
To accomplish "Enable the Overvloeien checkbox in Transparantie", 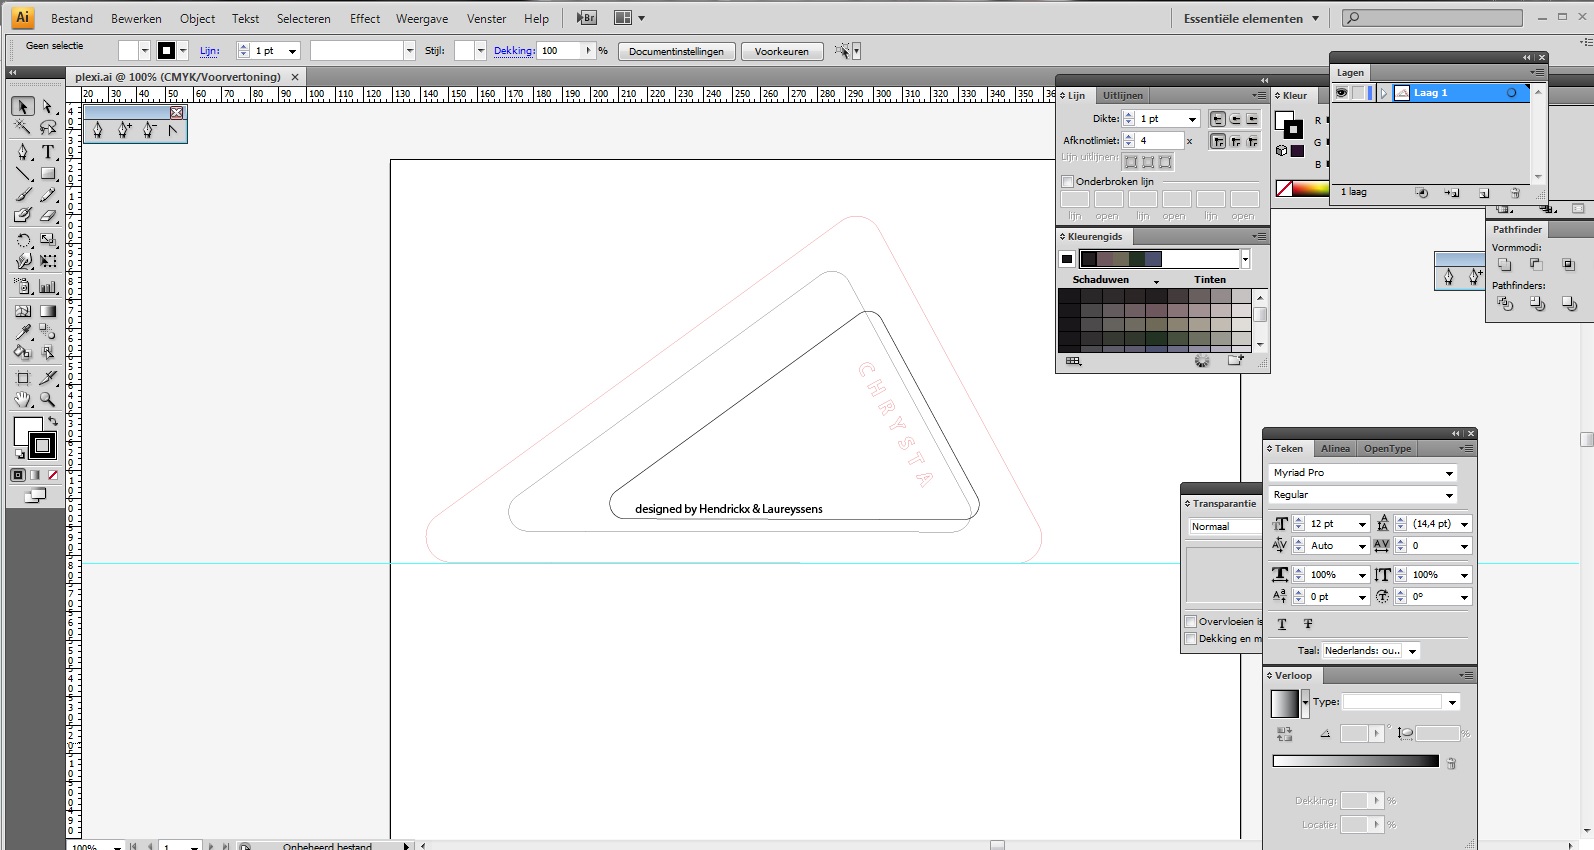I will (1191, 622).
